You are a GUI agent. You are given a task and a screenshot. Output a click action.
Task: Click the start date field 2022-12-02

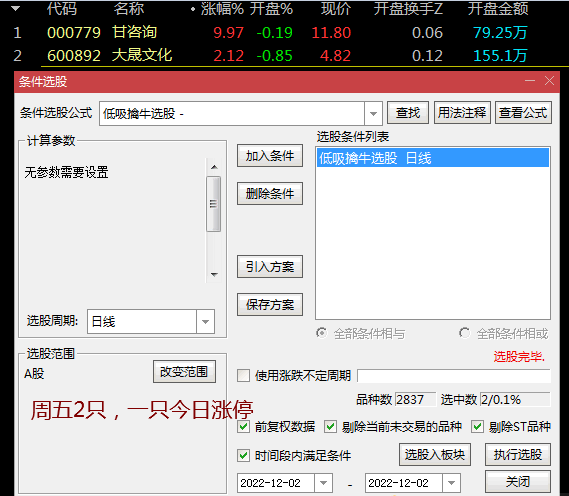276,483
